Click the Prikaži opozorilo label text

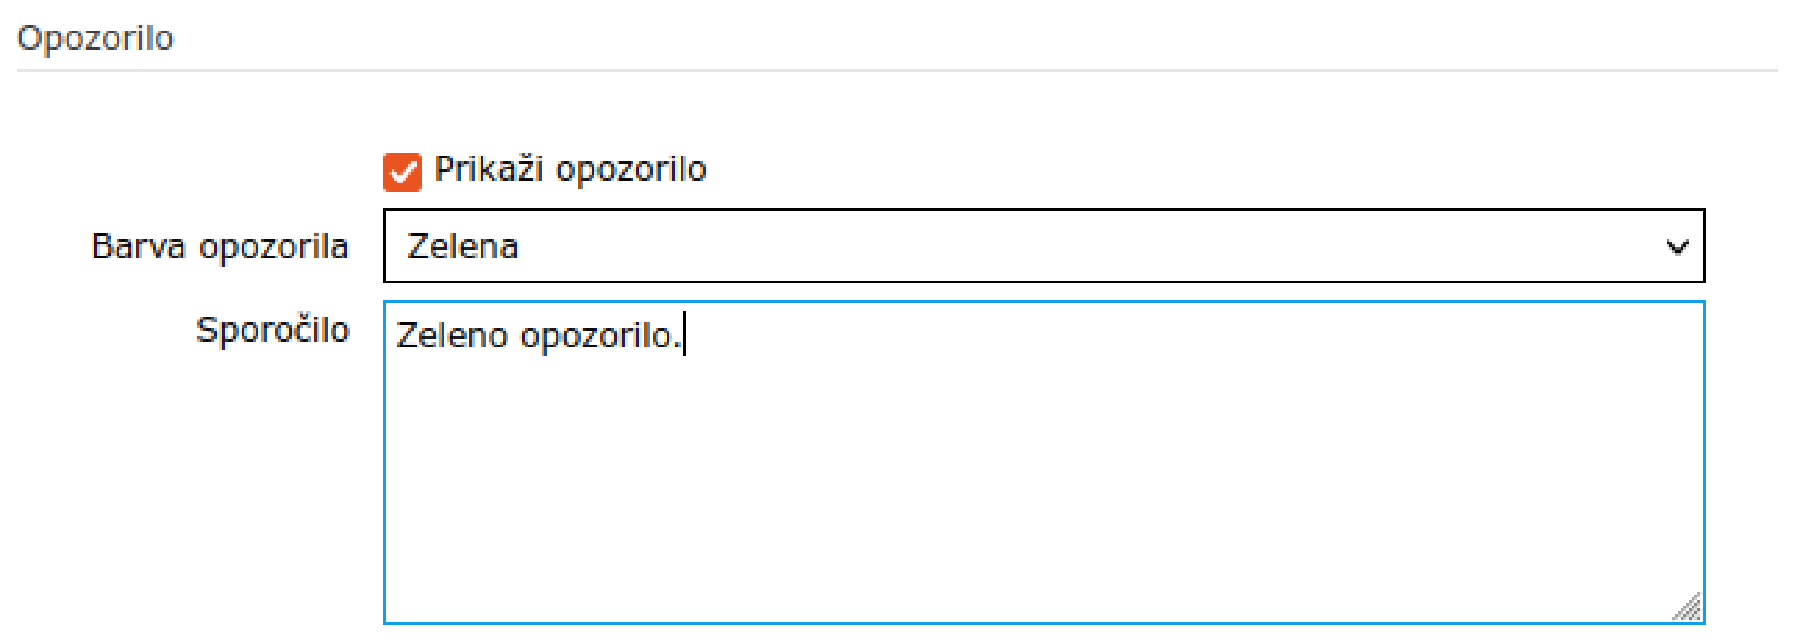(570, 170)
